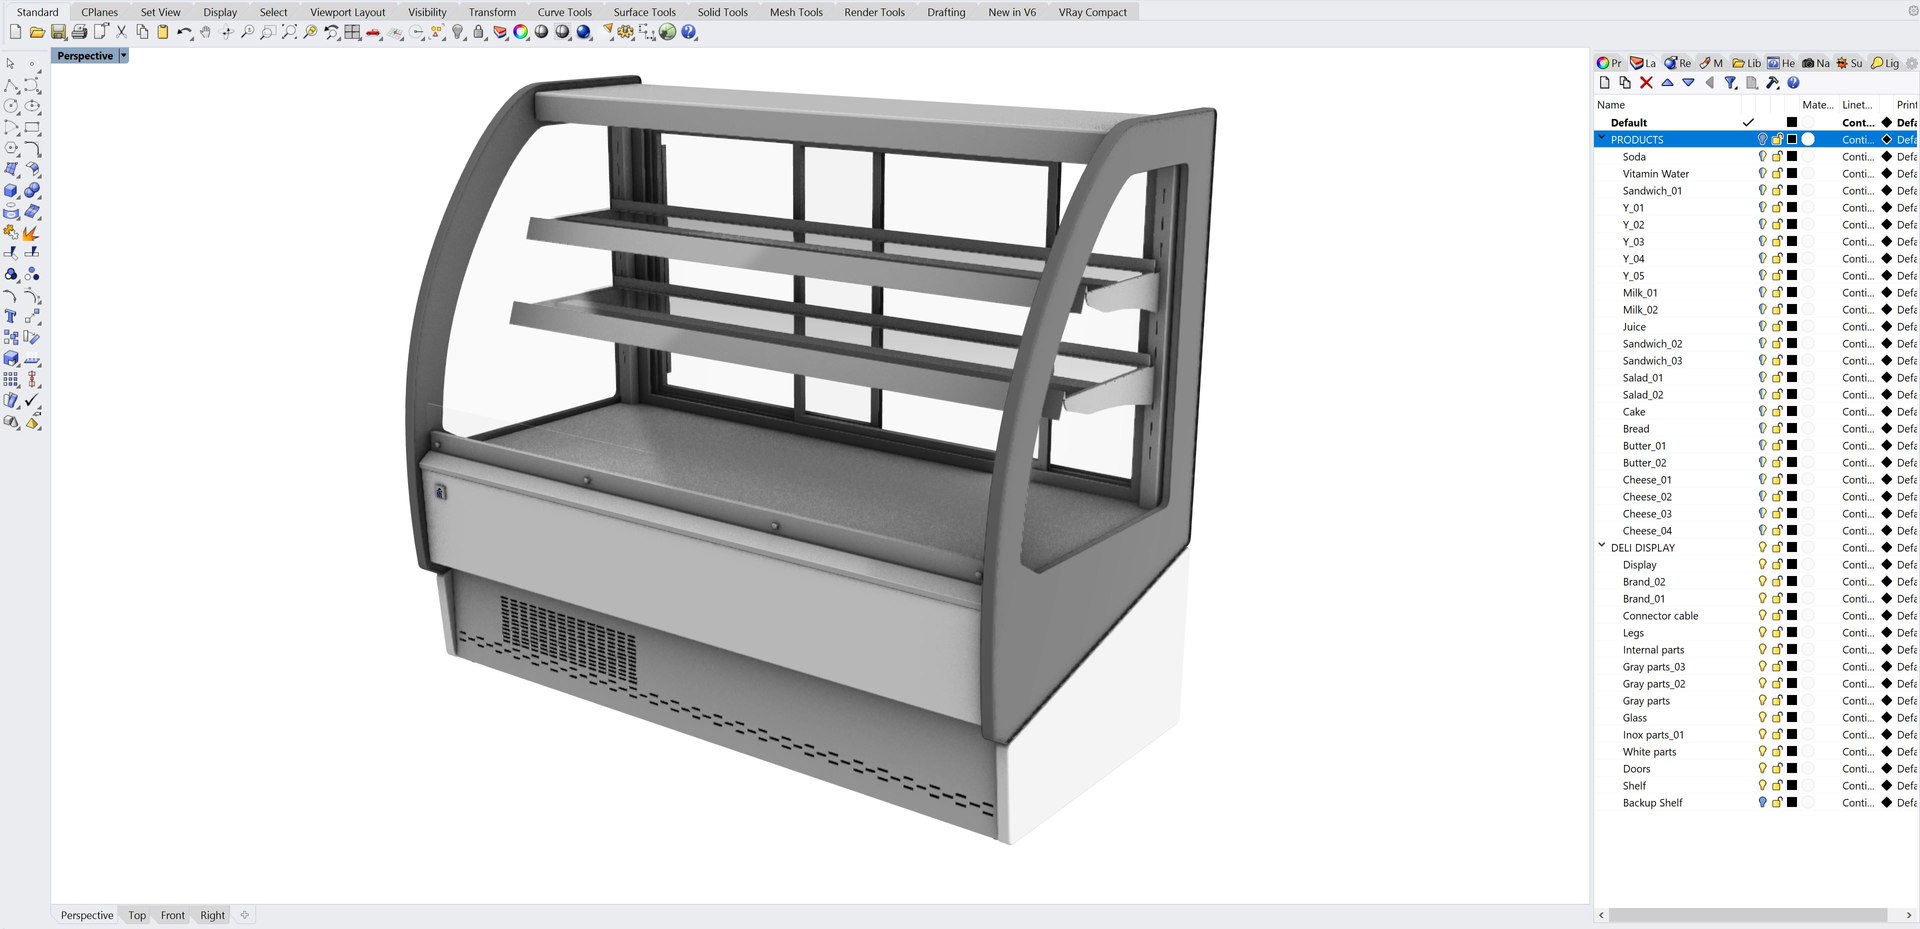Click the red Delete layer X icon
This screenshot has width=1920, height=929.
(x=1646, y=83)
